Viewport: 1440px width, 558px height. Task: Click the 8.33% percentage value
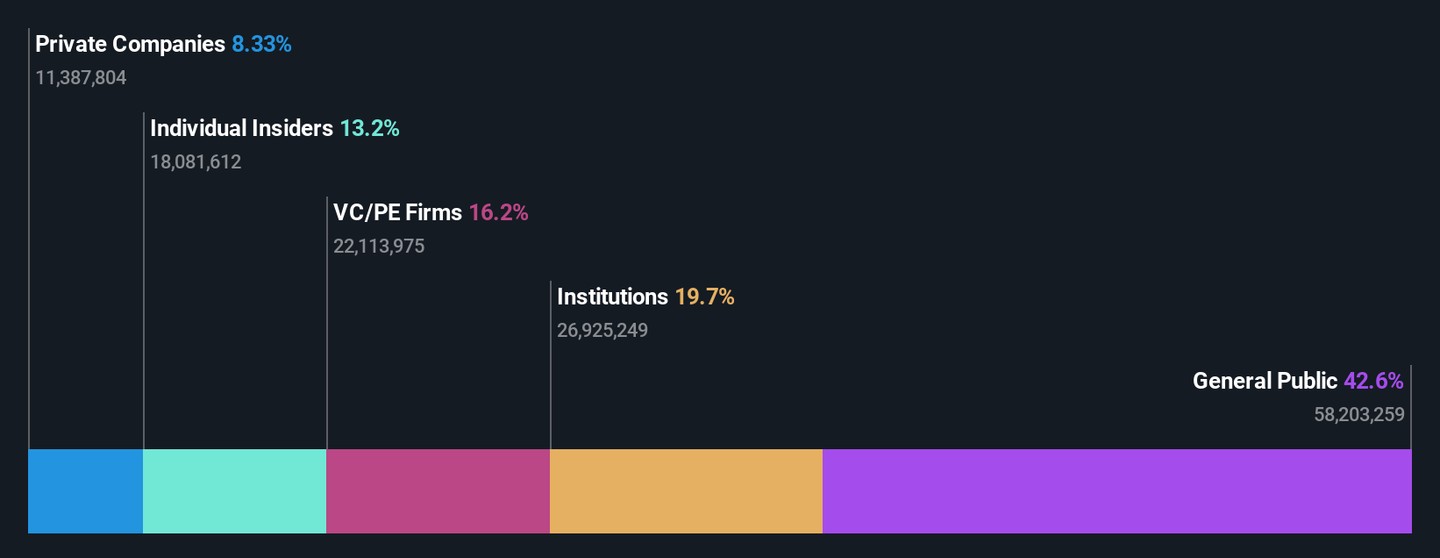(x=262, y=44)
